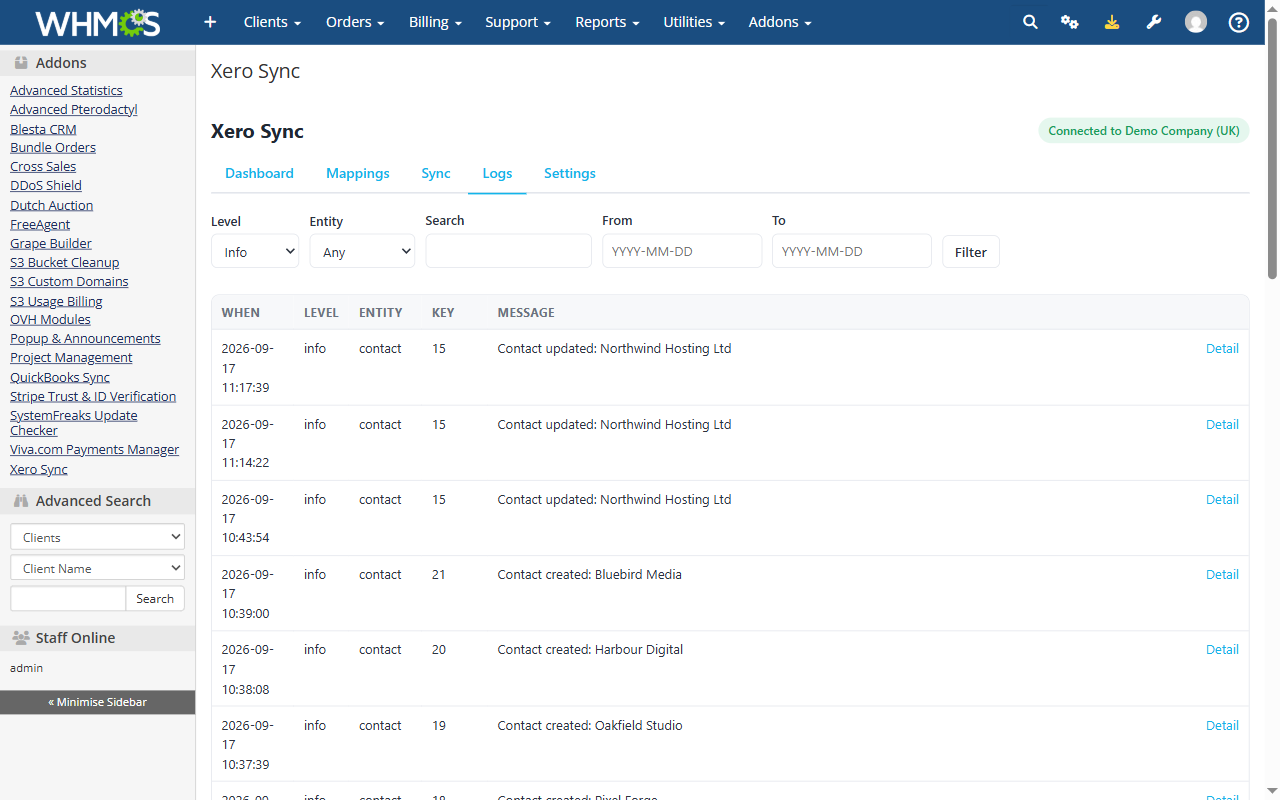
Task: Click the Connected to Demo Company badge
Action: (x=1143, y=131)
